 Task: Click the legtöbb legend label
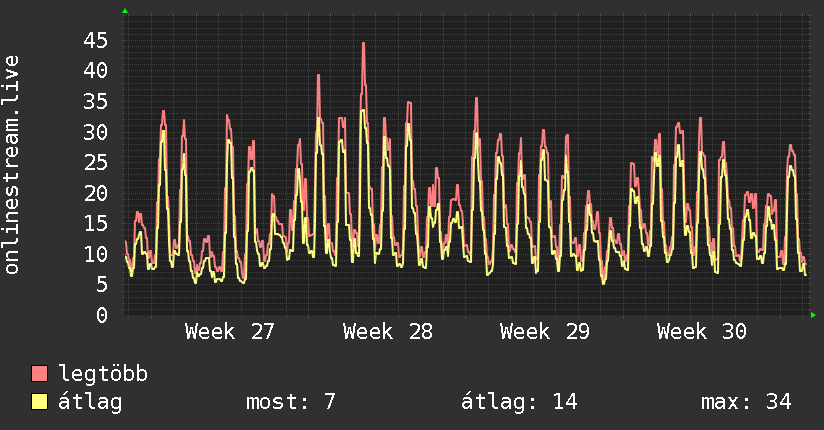(x=103, y=374)
